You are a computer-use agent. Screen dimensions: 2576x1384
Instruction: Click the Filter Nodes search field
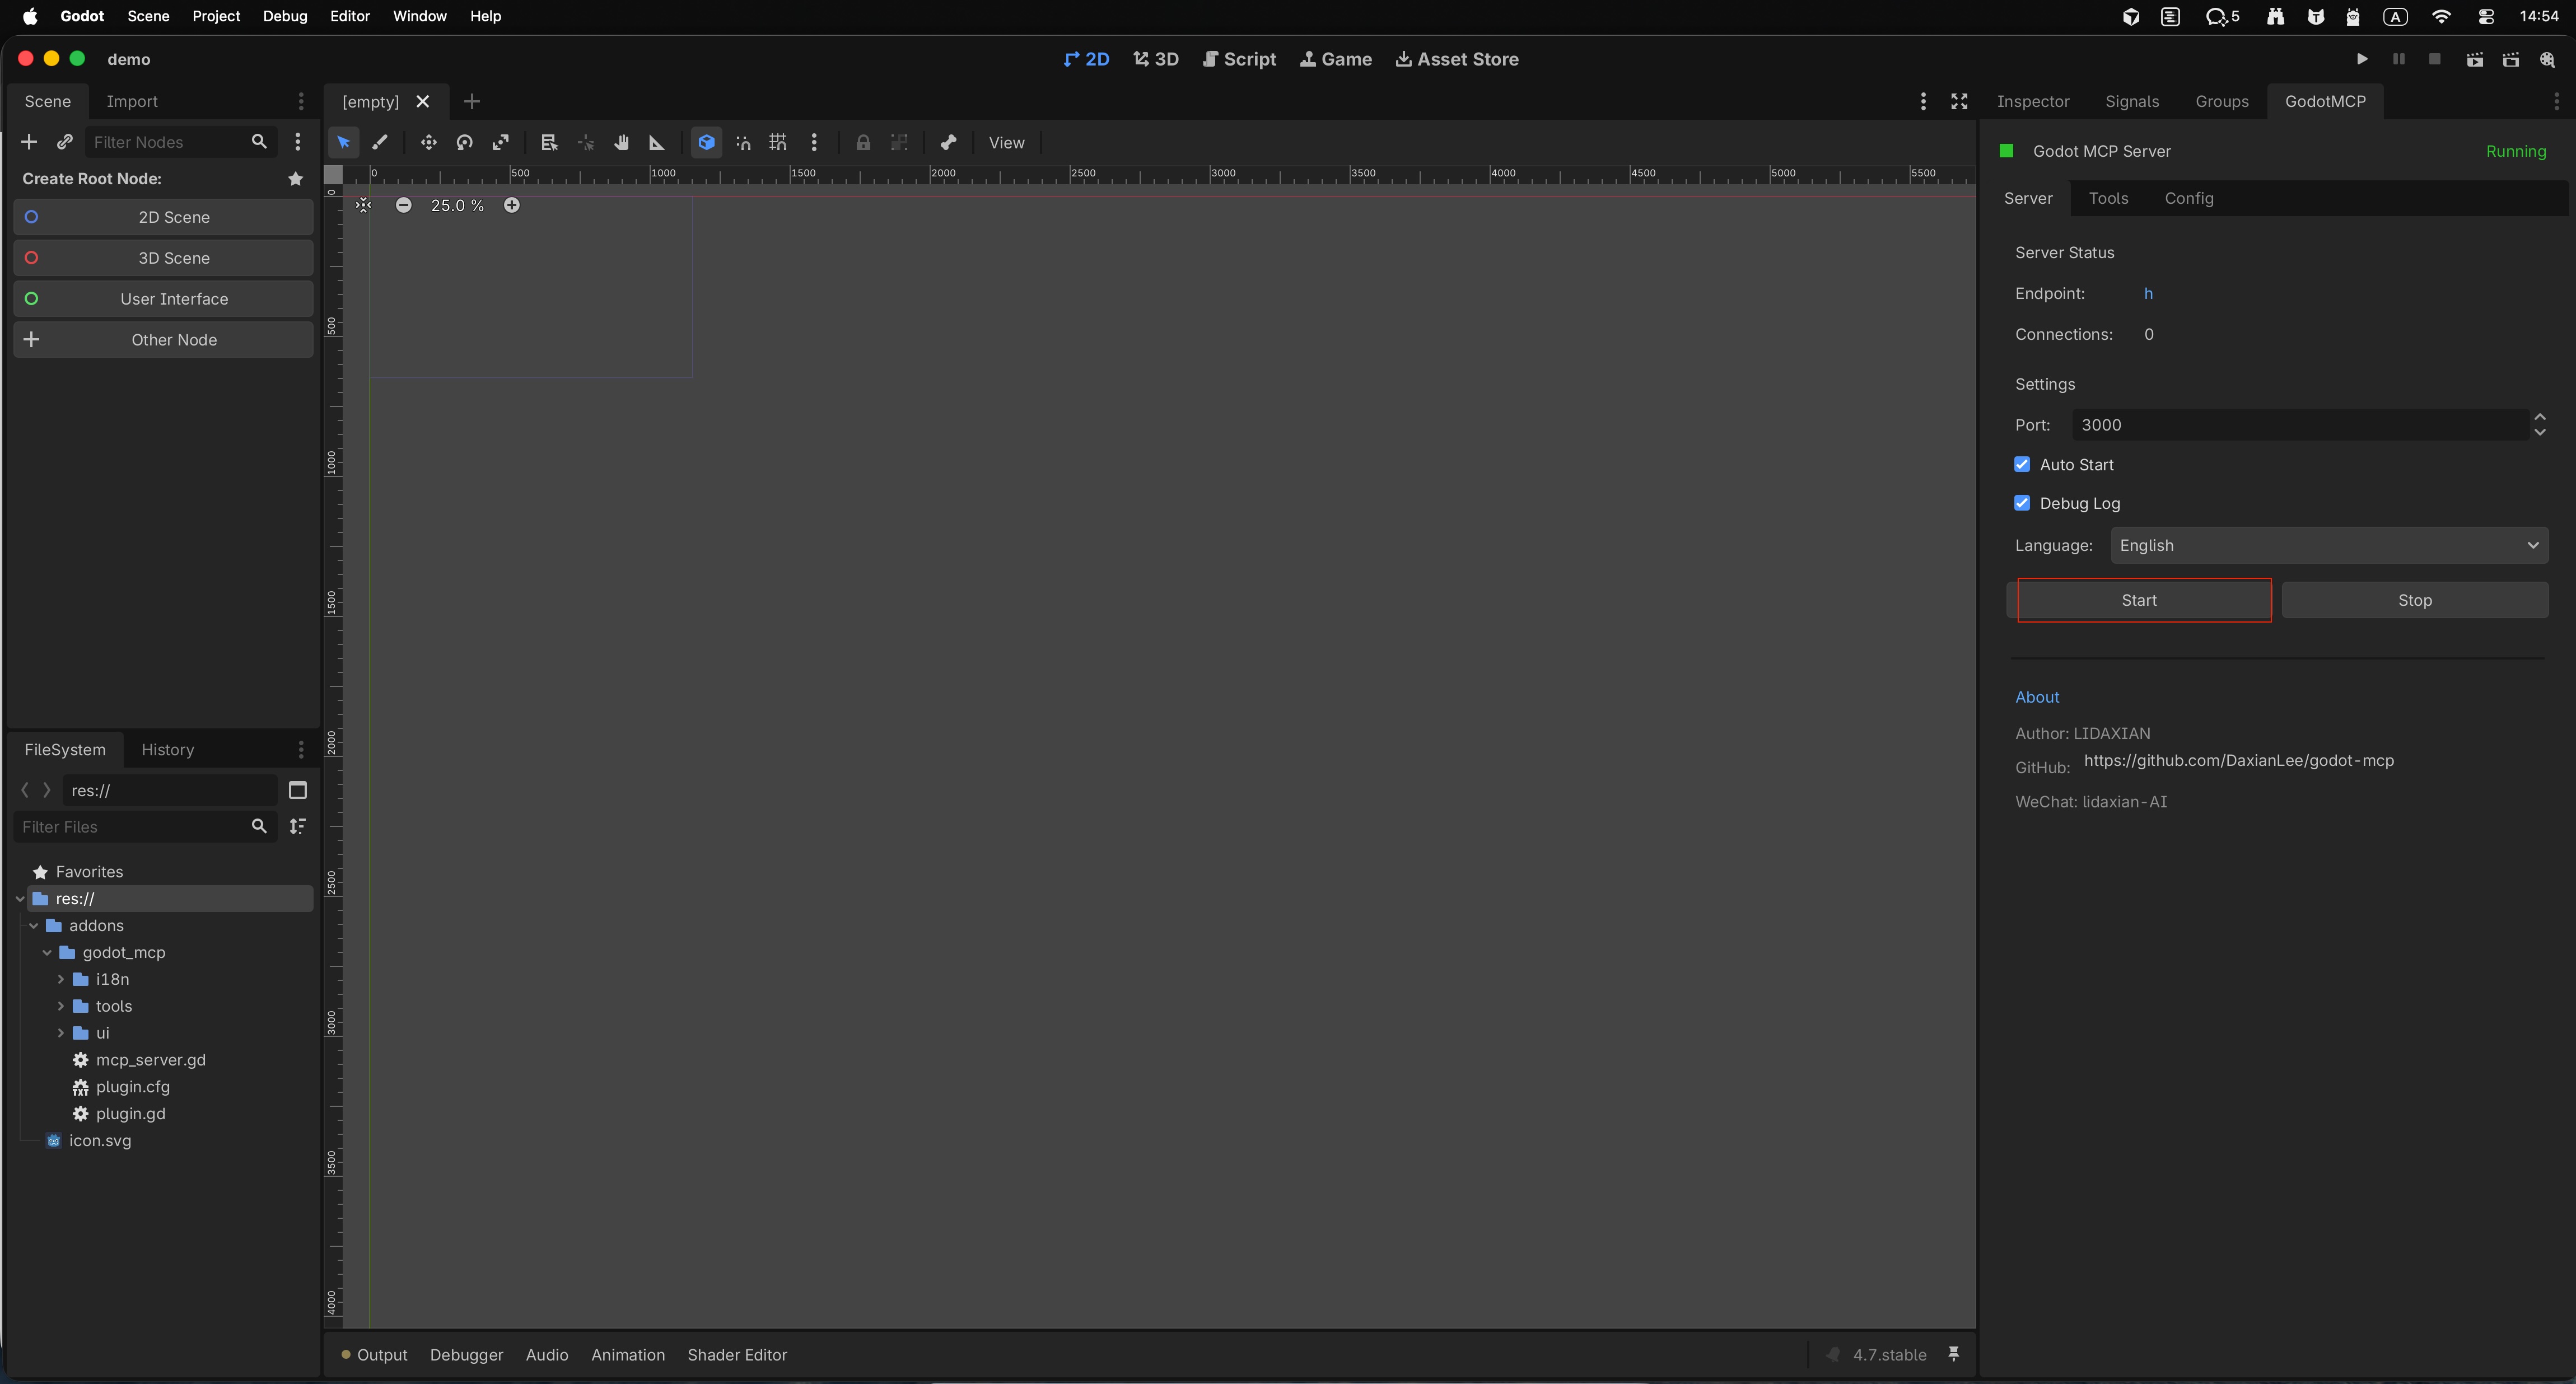[181, 142]
